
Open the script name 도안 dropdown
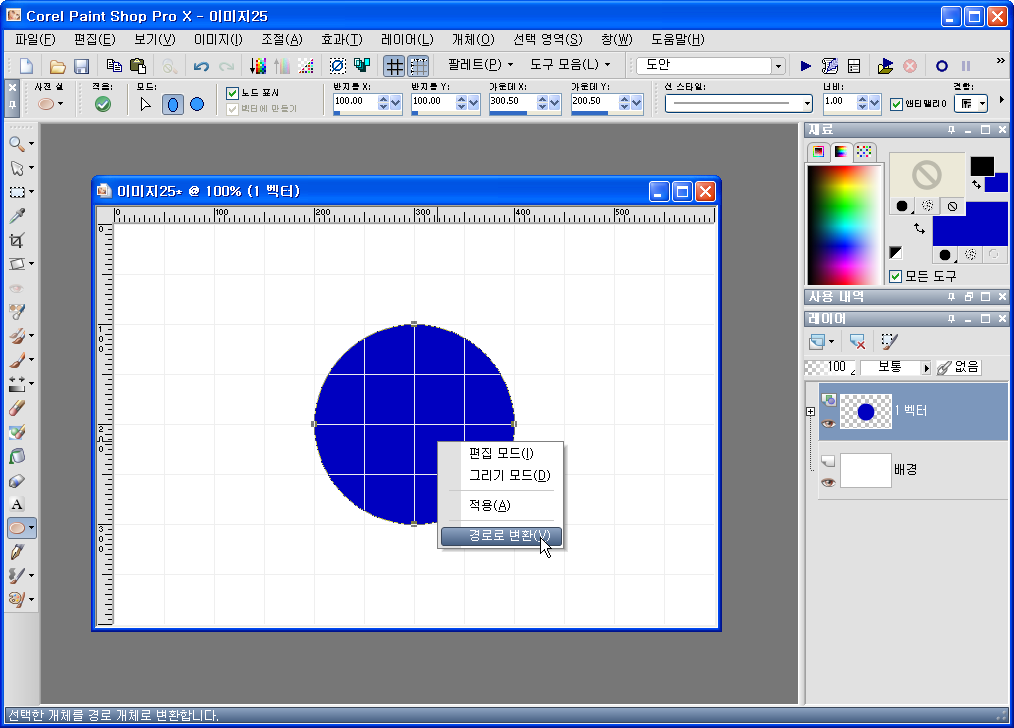pos(778,66)
